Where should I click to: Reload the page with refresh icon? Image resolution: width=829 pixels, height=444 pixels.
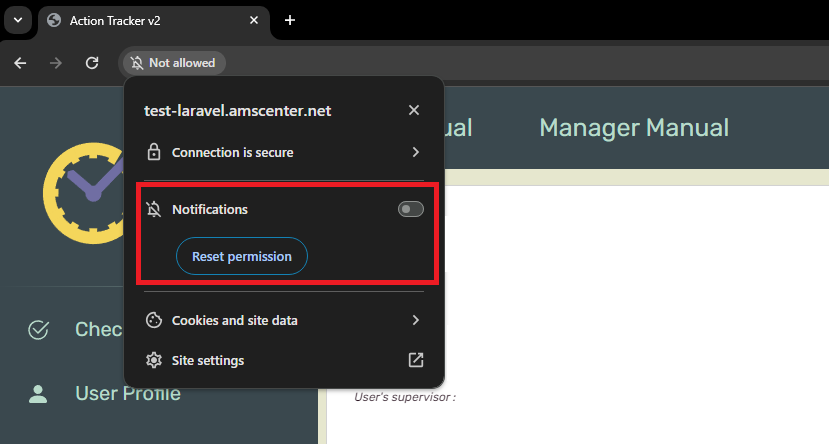click(x=92, y=63)
